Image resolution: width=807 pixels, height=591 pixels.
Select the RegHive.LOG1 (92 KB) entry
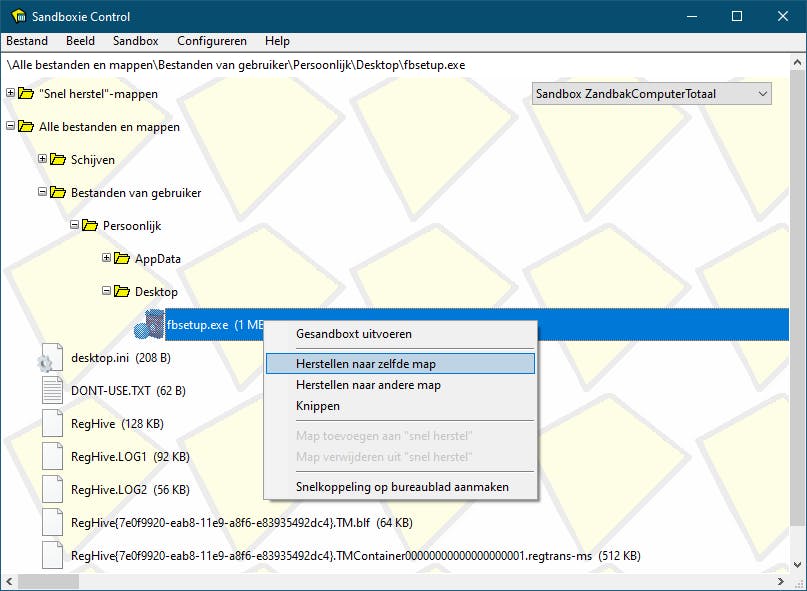[x=130, y=457]
